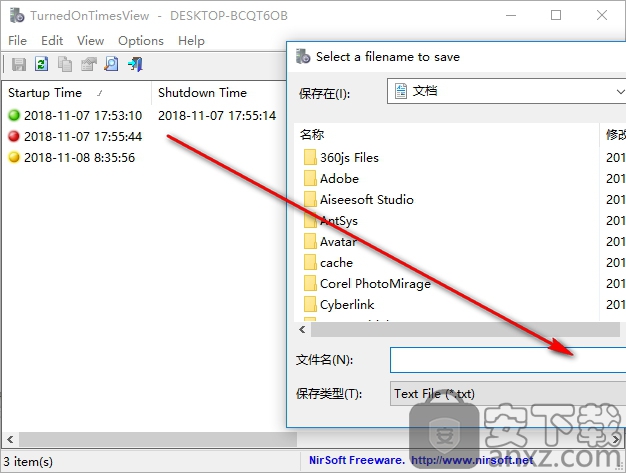Click the file list scroll left arrow
The height and width of the screenshot is (473, 626).
[x=302, y=330]
